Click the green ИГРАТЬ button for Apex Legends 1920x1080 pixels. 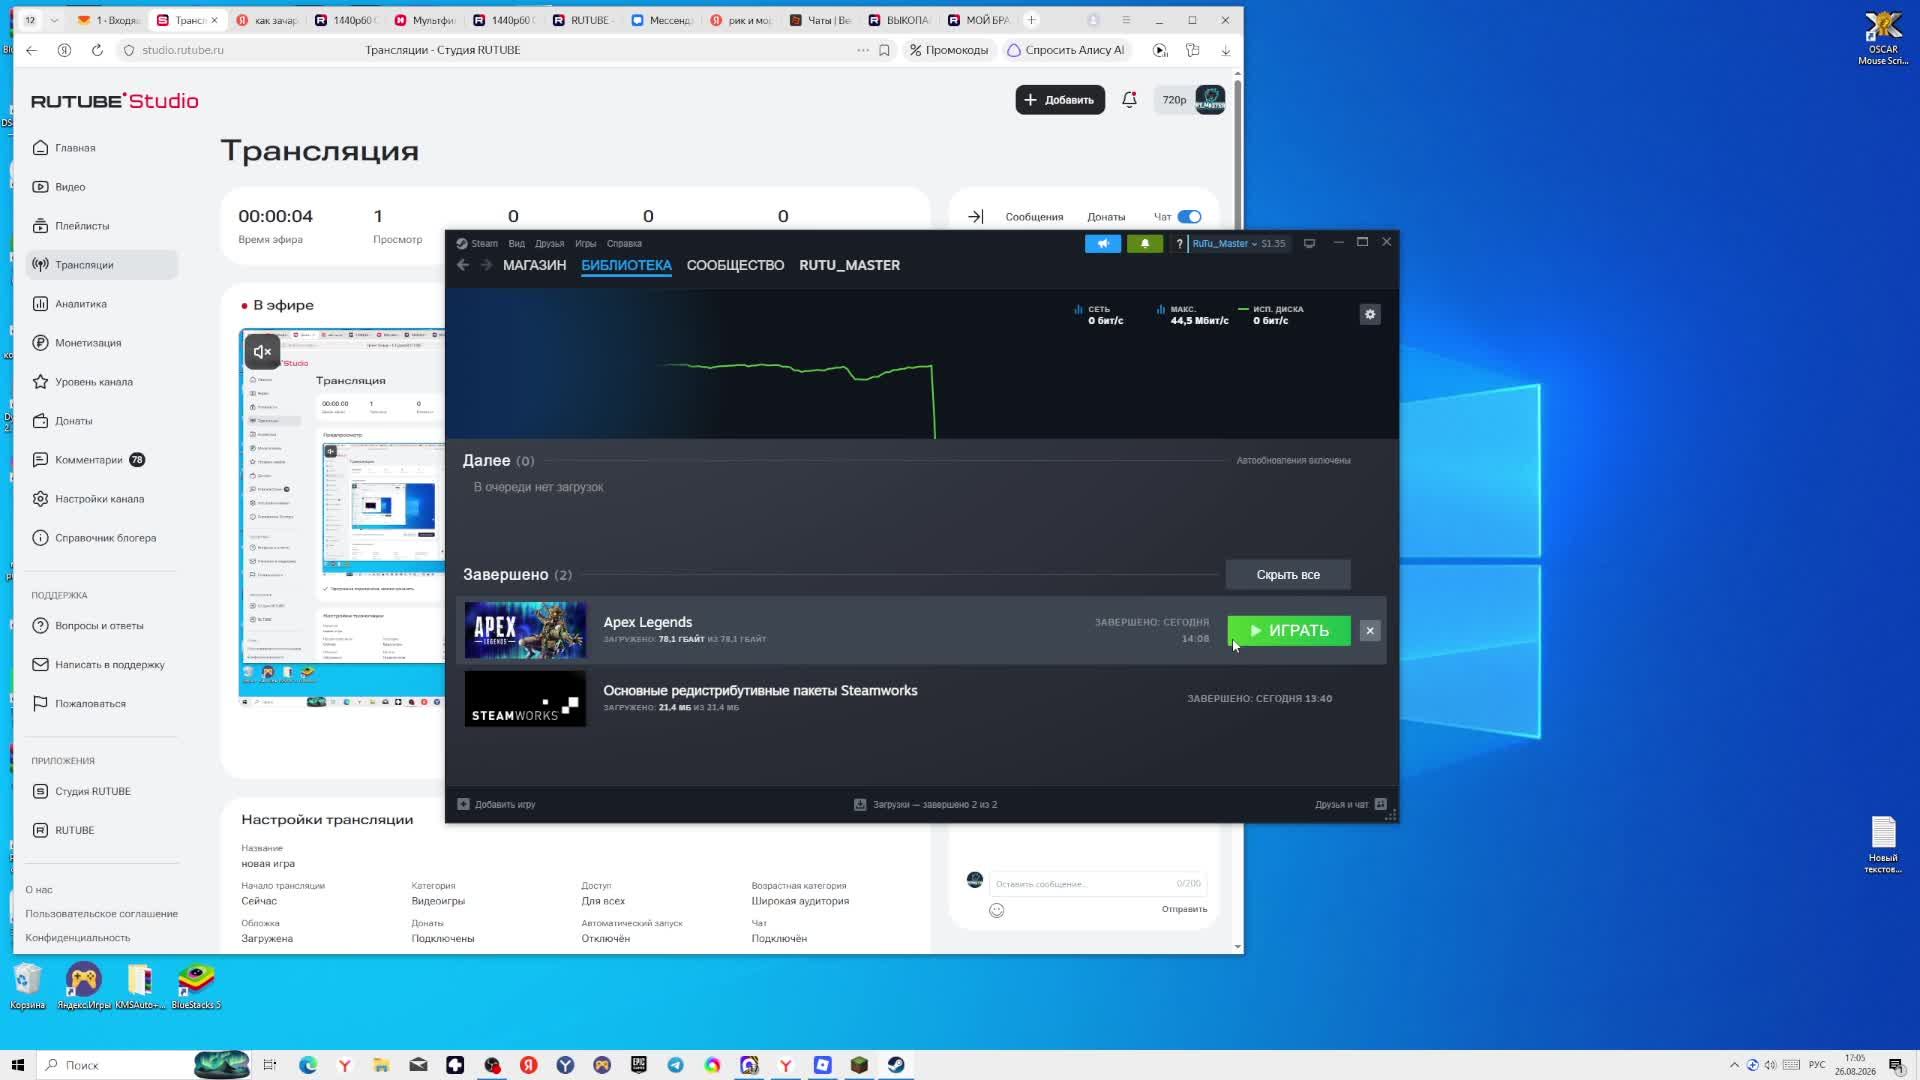point(1288,630)
